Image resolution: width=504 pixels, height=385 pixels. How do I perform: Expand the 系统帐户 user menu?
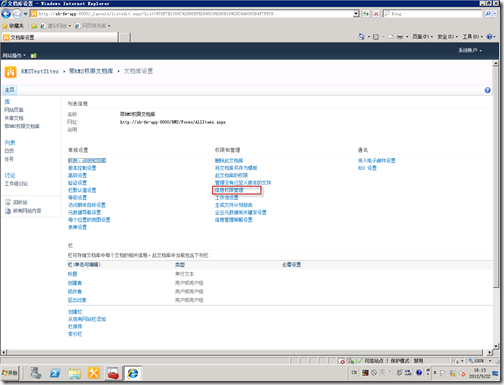[470, 50]
